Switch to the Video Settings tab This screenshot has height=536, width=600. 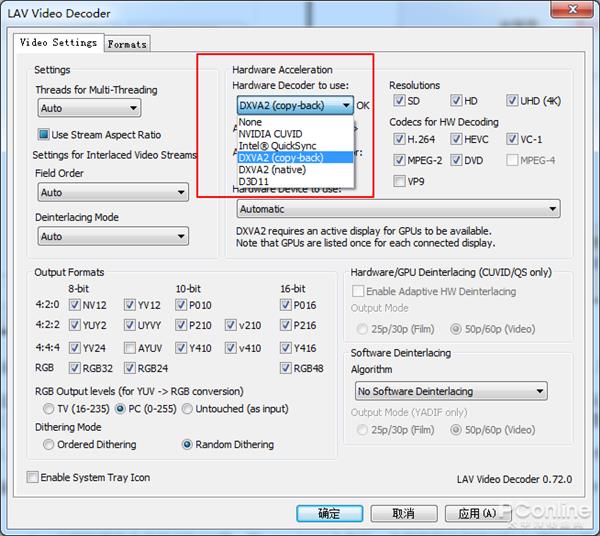(x=59, y=43)
